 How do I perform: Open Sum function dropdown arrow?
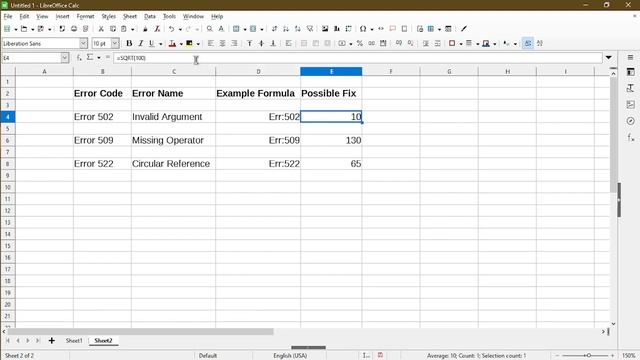point(99,58)
